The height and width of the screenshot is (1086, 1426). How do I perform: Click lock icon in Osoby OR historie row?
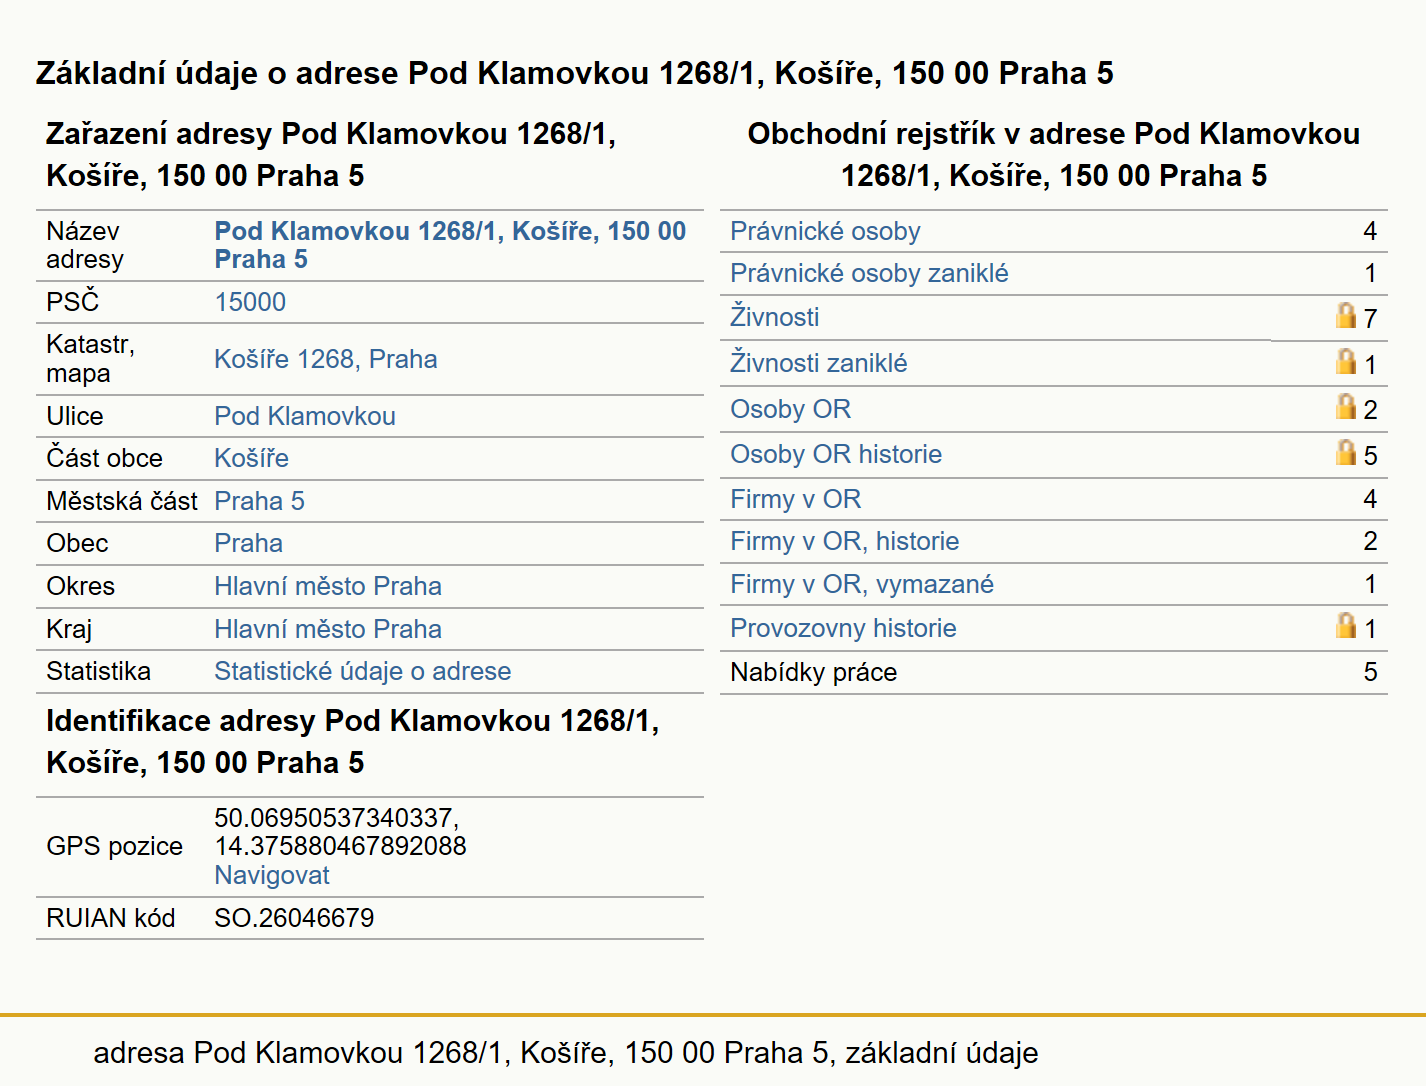1346,452
